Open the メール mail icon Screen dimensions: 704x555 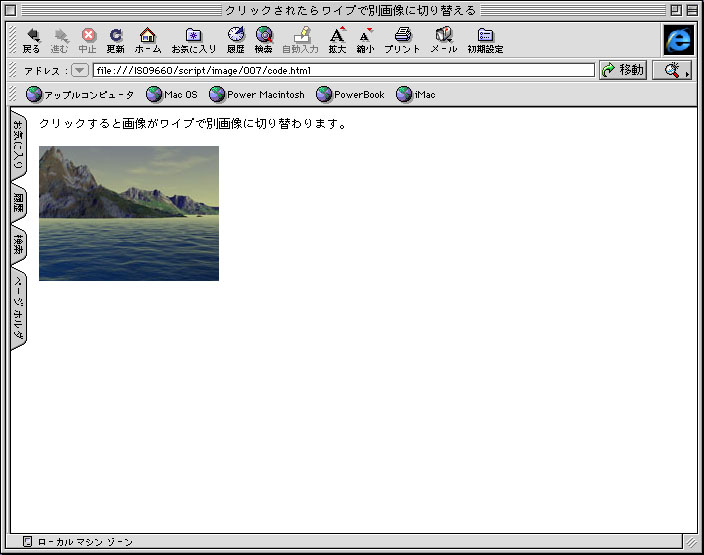(444, 40)
